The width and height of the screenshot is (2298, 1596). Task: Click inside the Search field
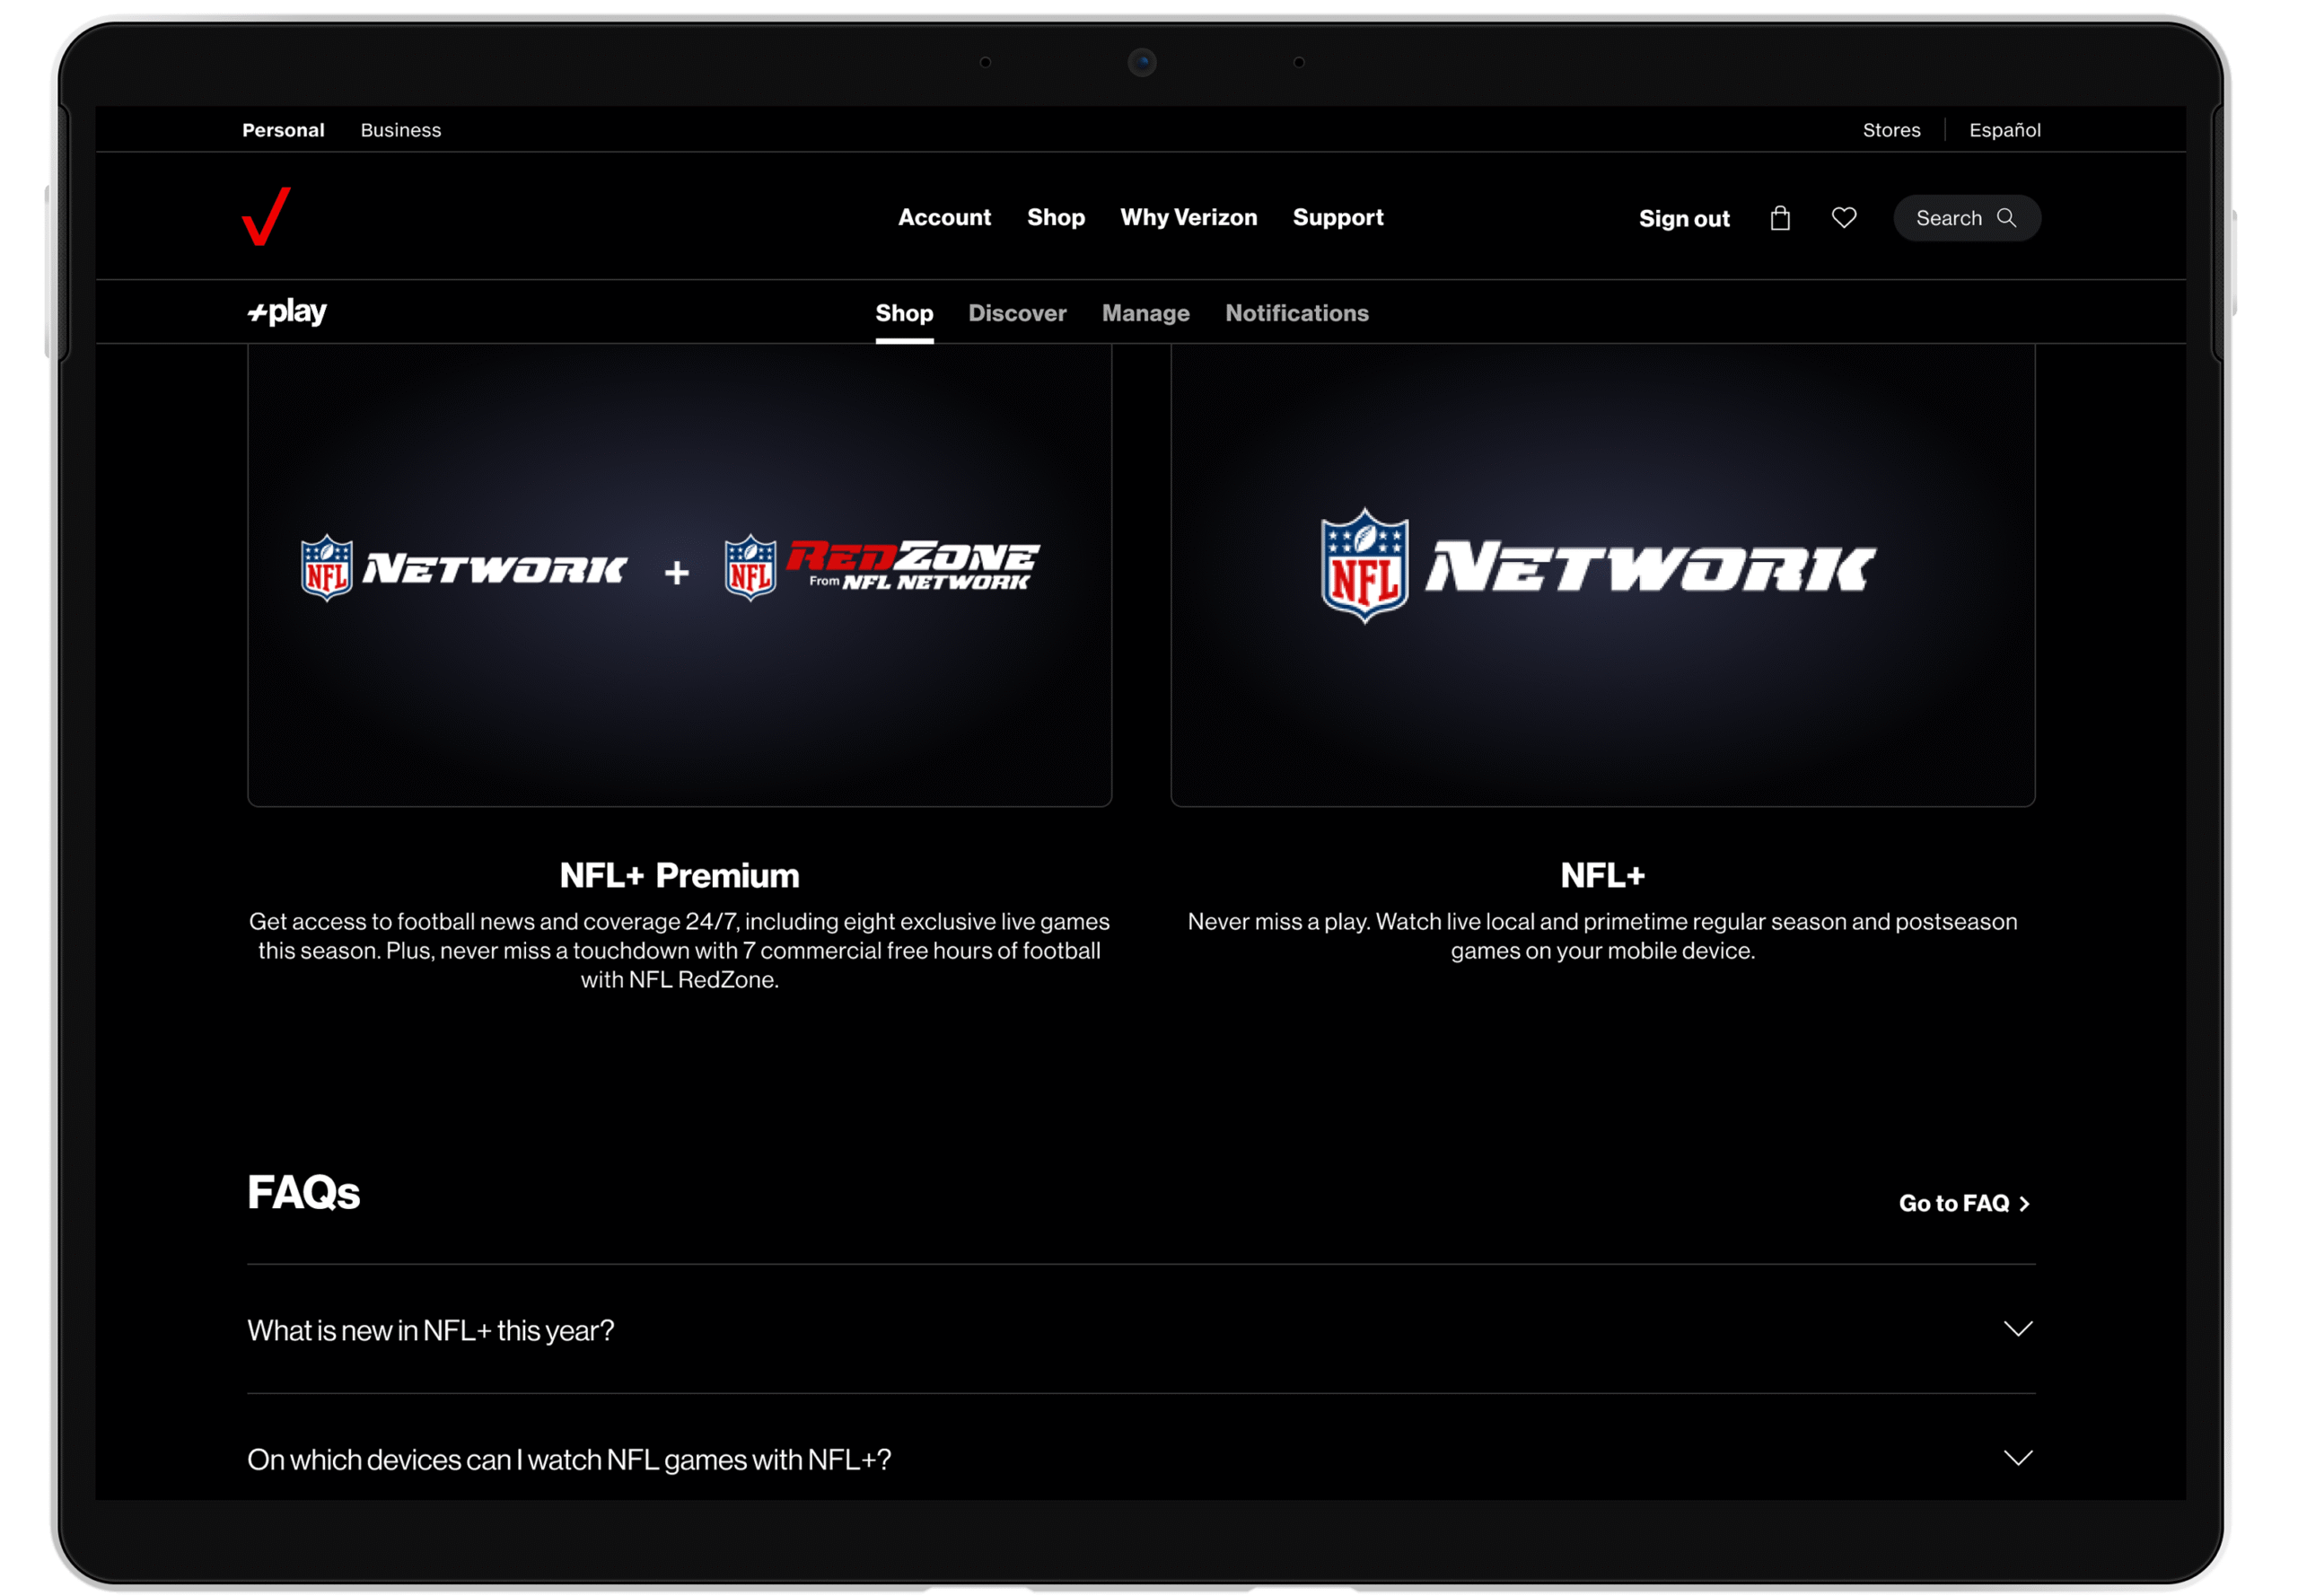click(1966, 217)
